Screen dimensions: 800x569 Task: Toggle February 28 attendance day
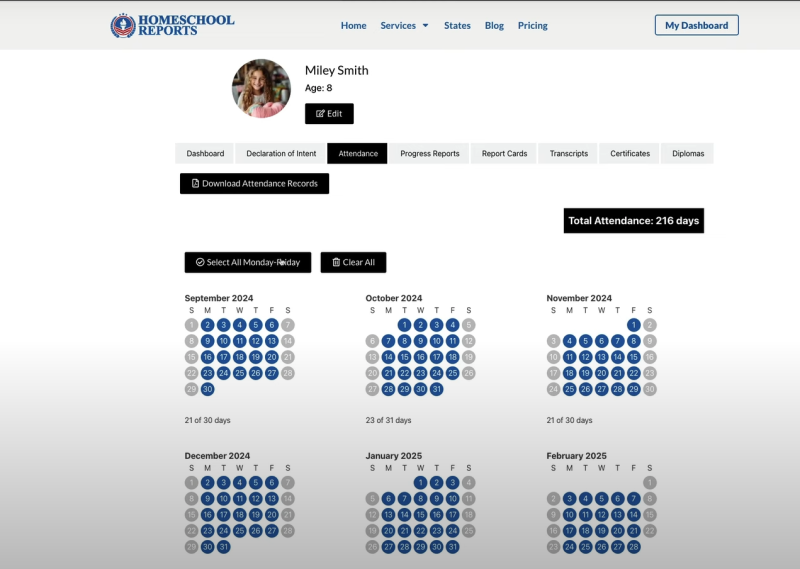pyautogui.click(x=634, y=547)
